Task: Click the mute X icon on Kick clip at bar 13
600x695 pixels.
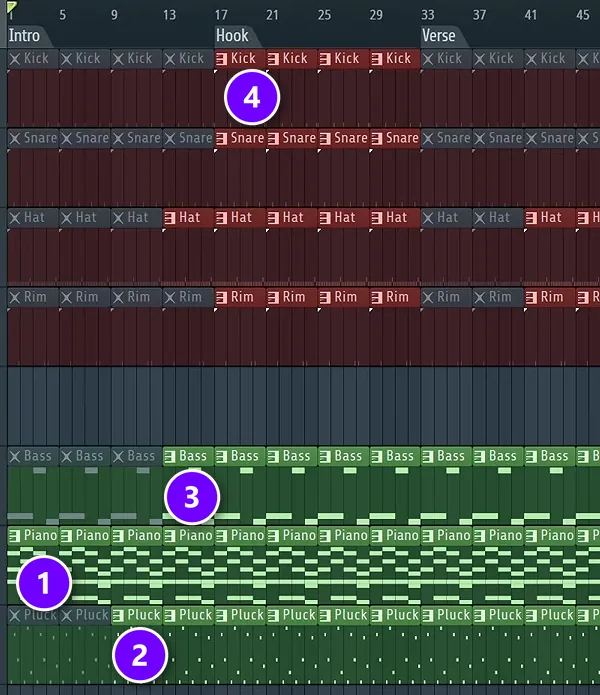Action: point(170,59)
